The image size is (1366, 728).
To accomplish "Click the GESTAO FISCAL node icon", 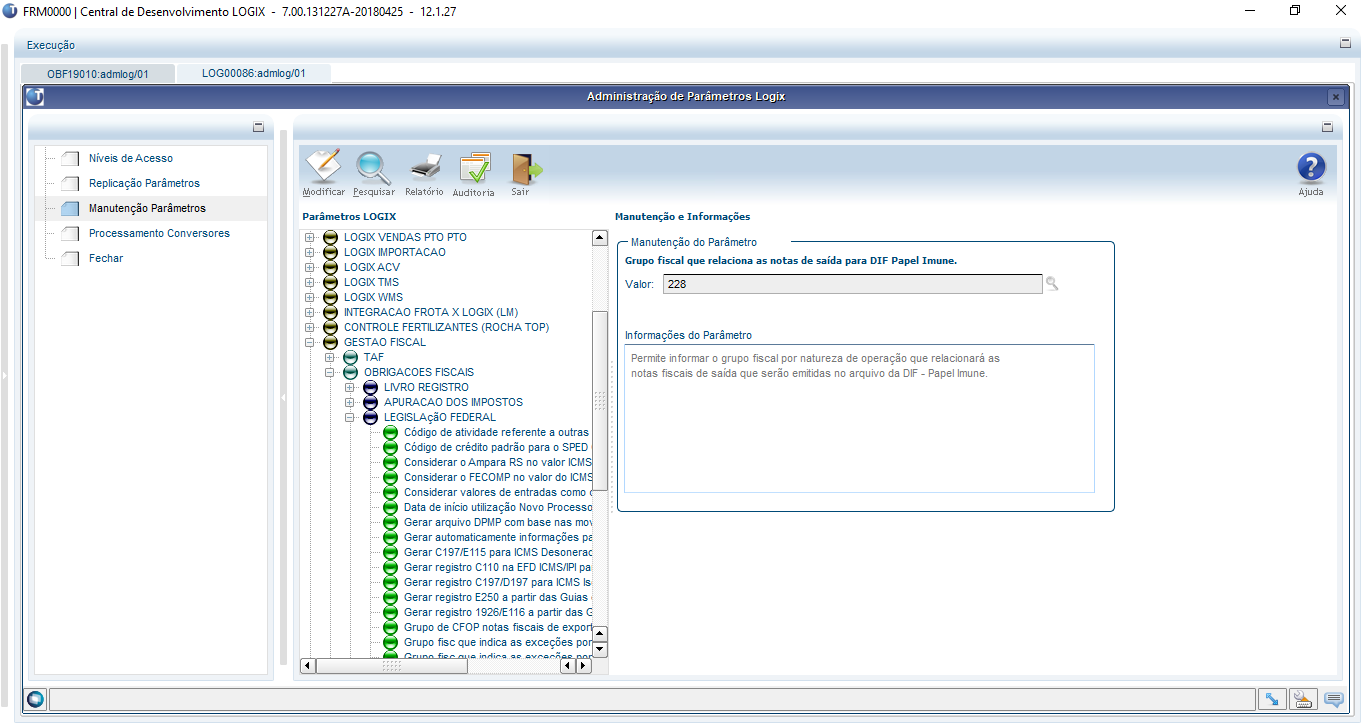I will coord(330,342).
